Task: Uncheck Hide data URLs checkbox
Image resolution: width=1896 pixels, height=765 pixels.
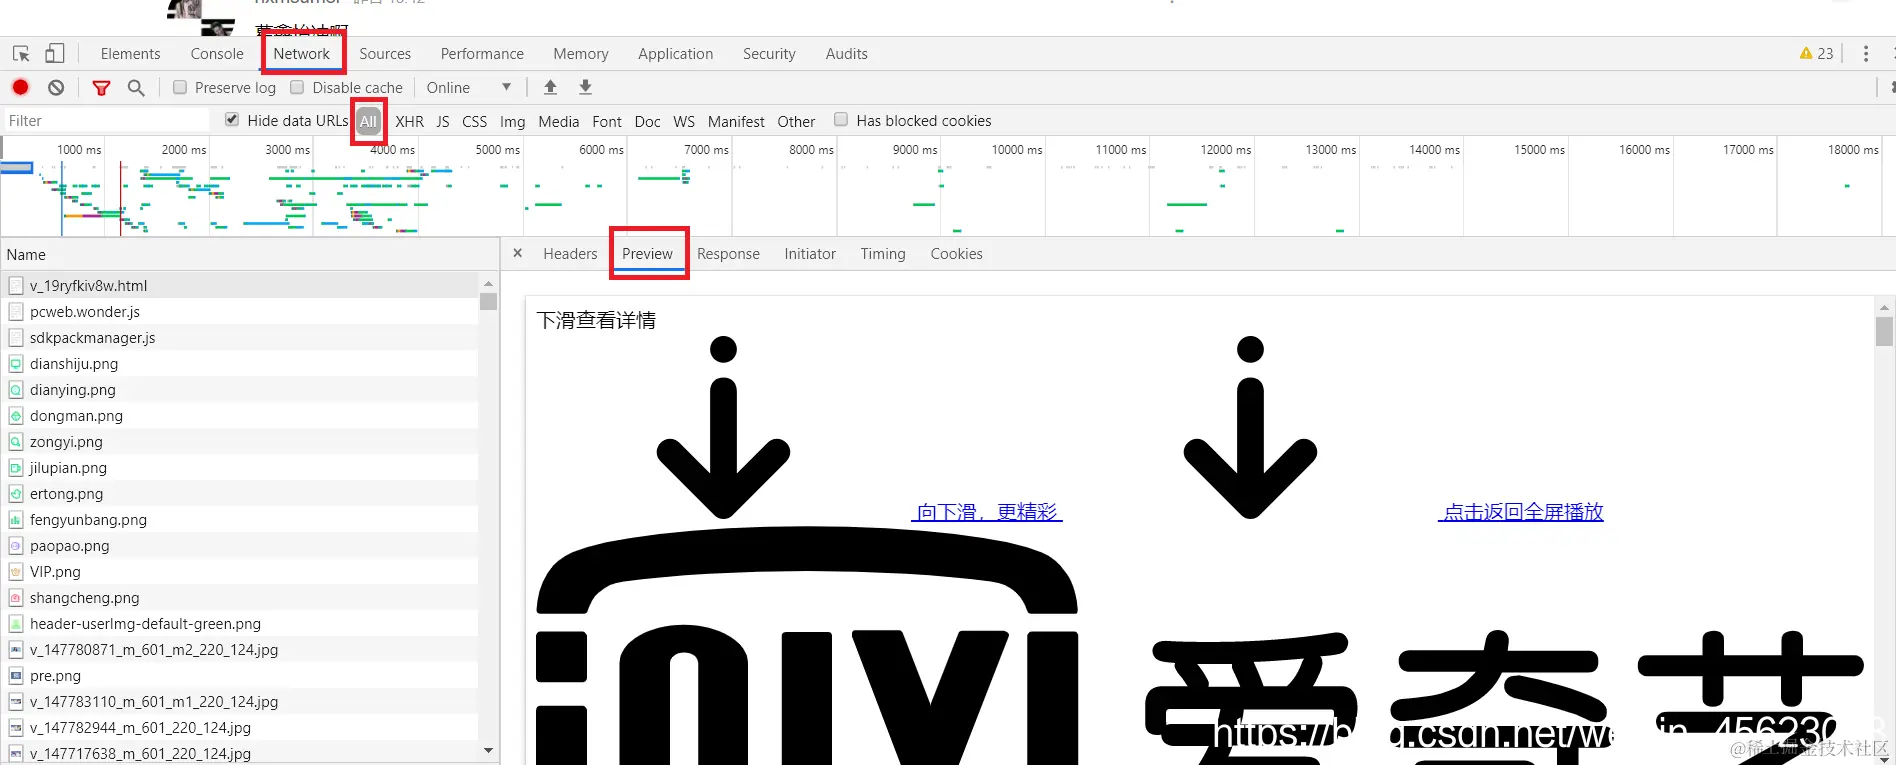Action: tap(232, 120)
